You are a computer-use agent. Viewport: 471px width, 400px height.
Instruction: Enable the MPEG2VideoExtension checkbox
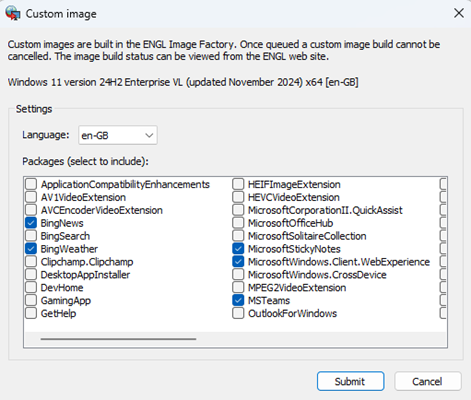[x=238, y=287]
